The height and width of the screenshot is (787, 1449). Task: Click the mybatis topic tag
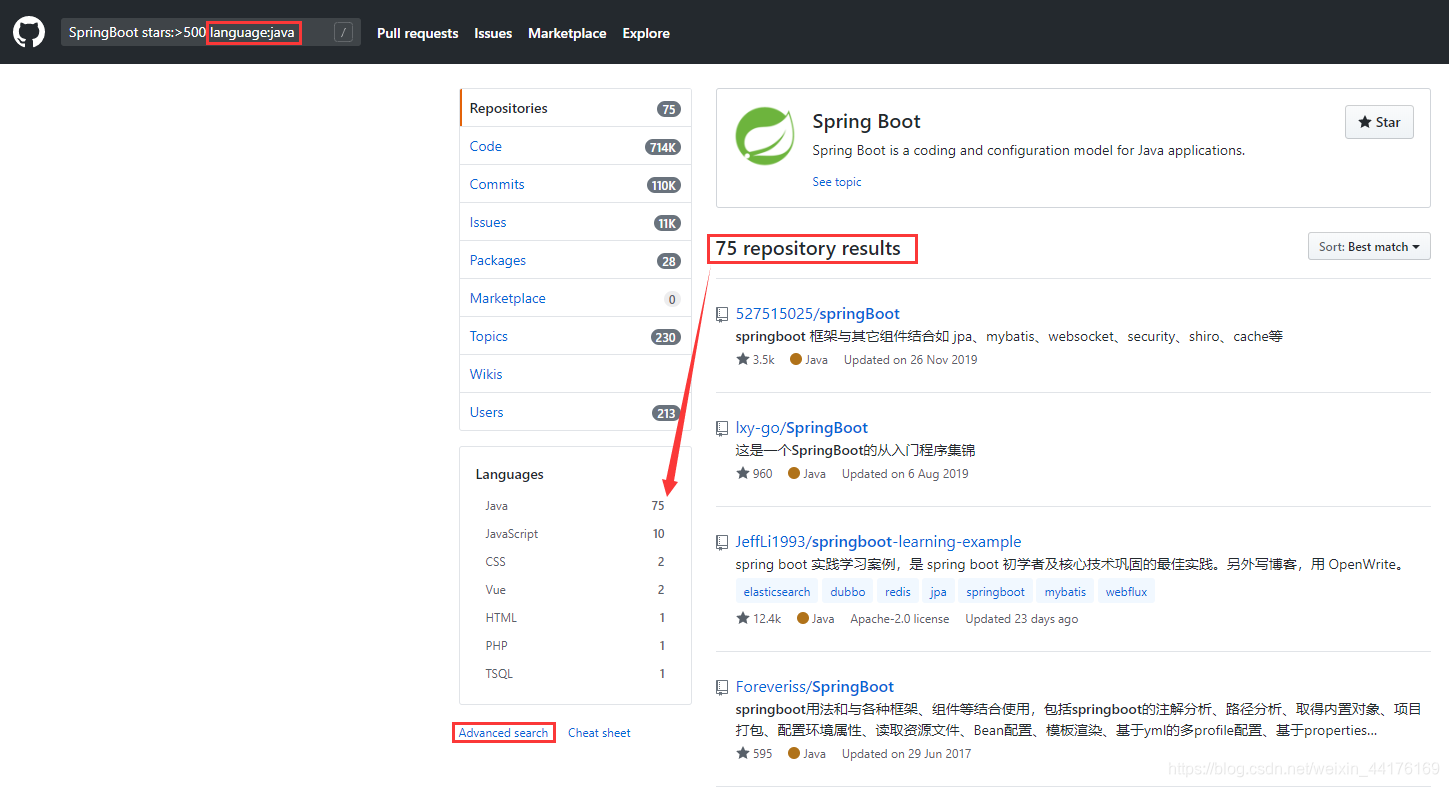tap(1066, 592)
